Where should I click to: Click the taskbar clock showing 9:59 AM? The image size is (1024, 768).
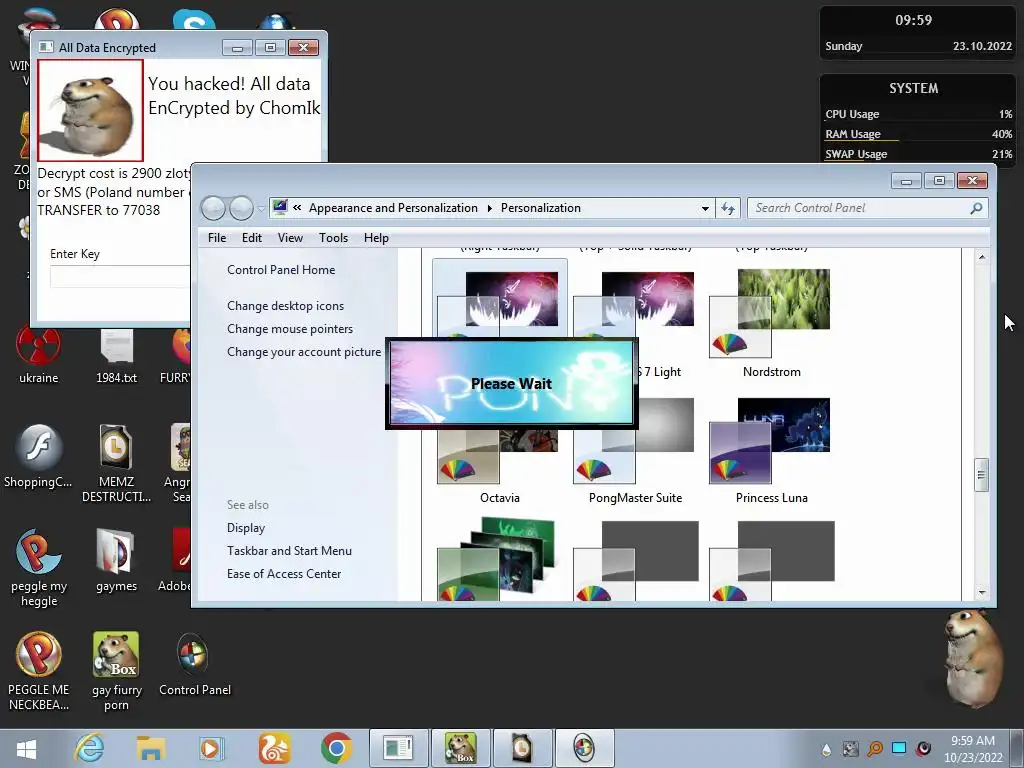point(972,748)
